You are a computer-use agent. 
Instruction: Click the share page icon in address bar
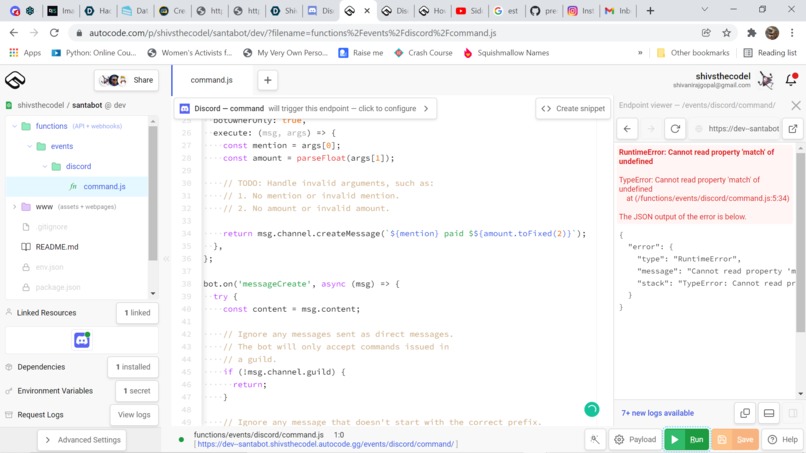click(706, 33)
